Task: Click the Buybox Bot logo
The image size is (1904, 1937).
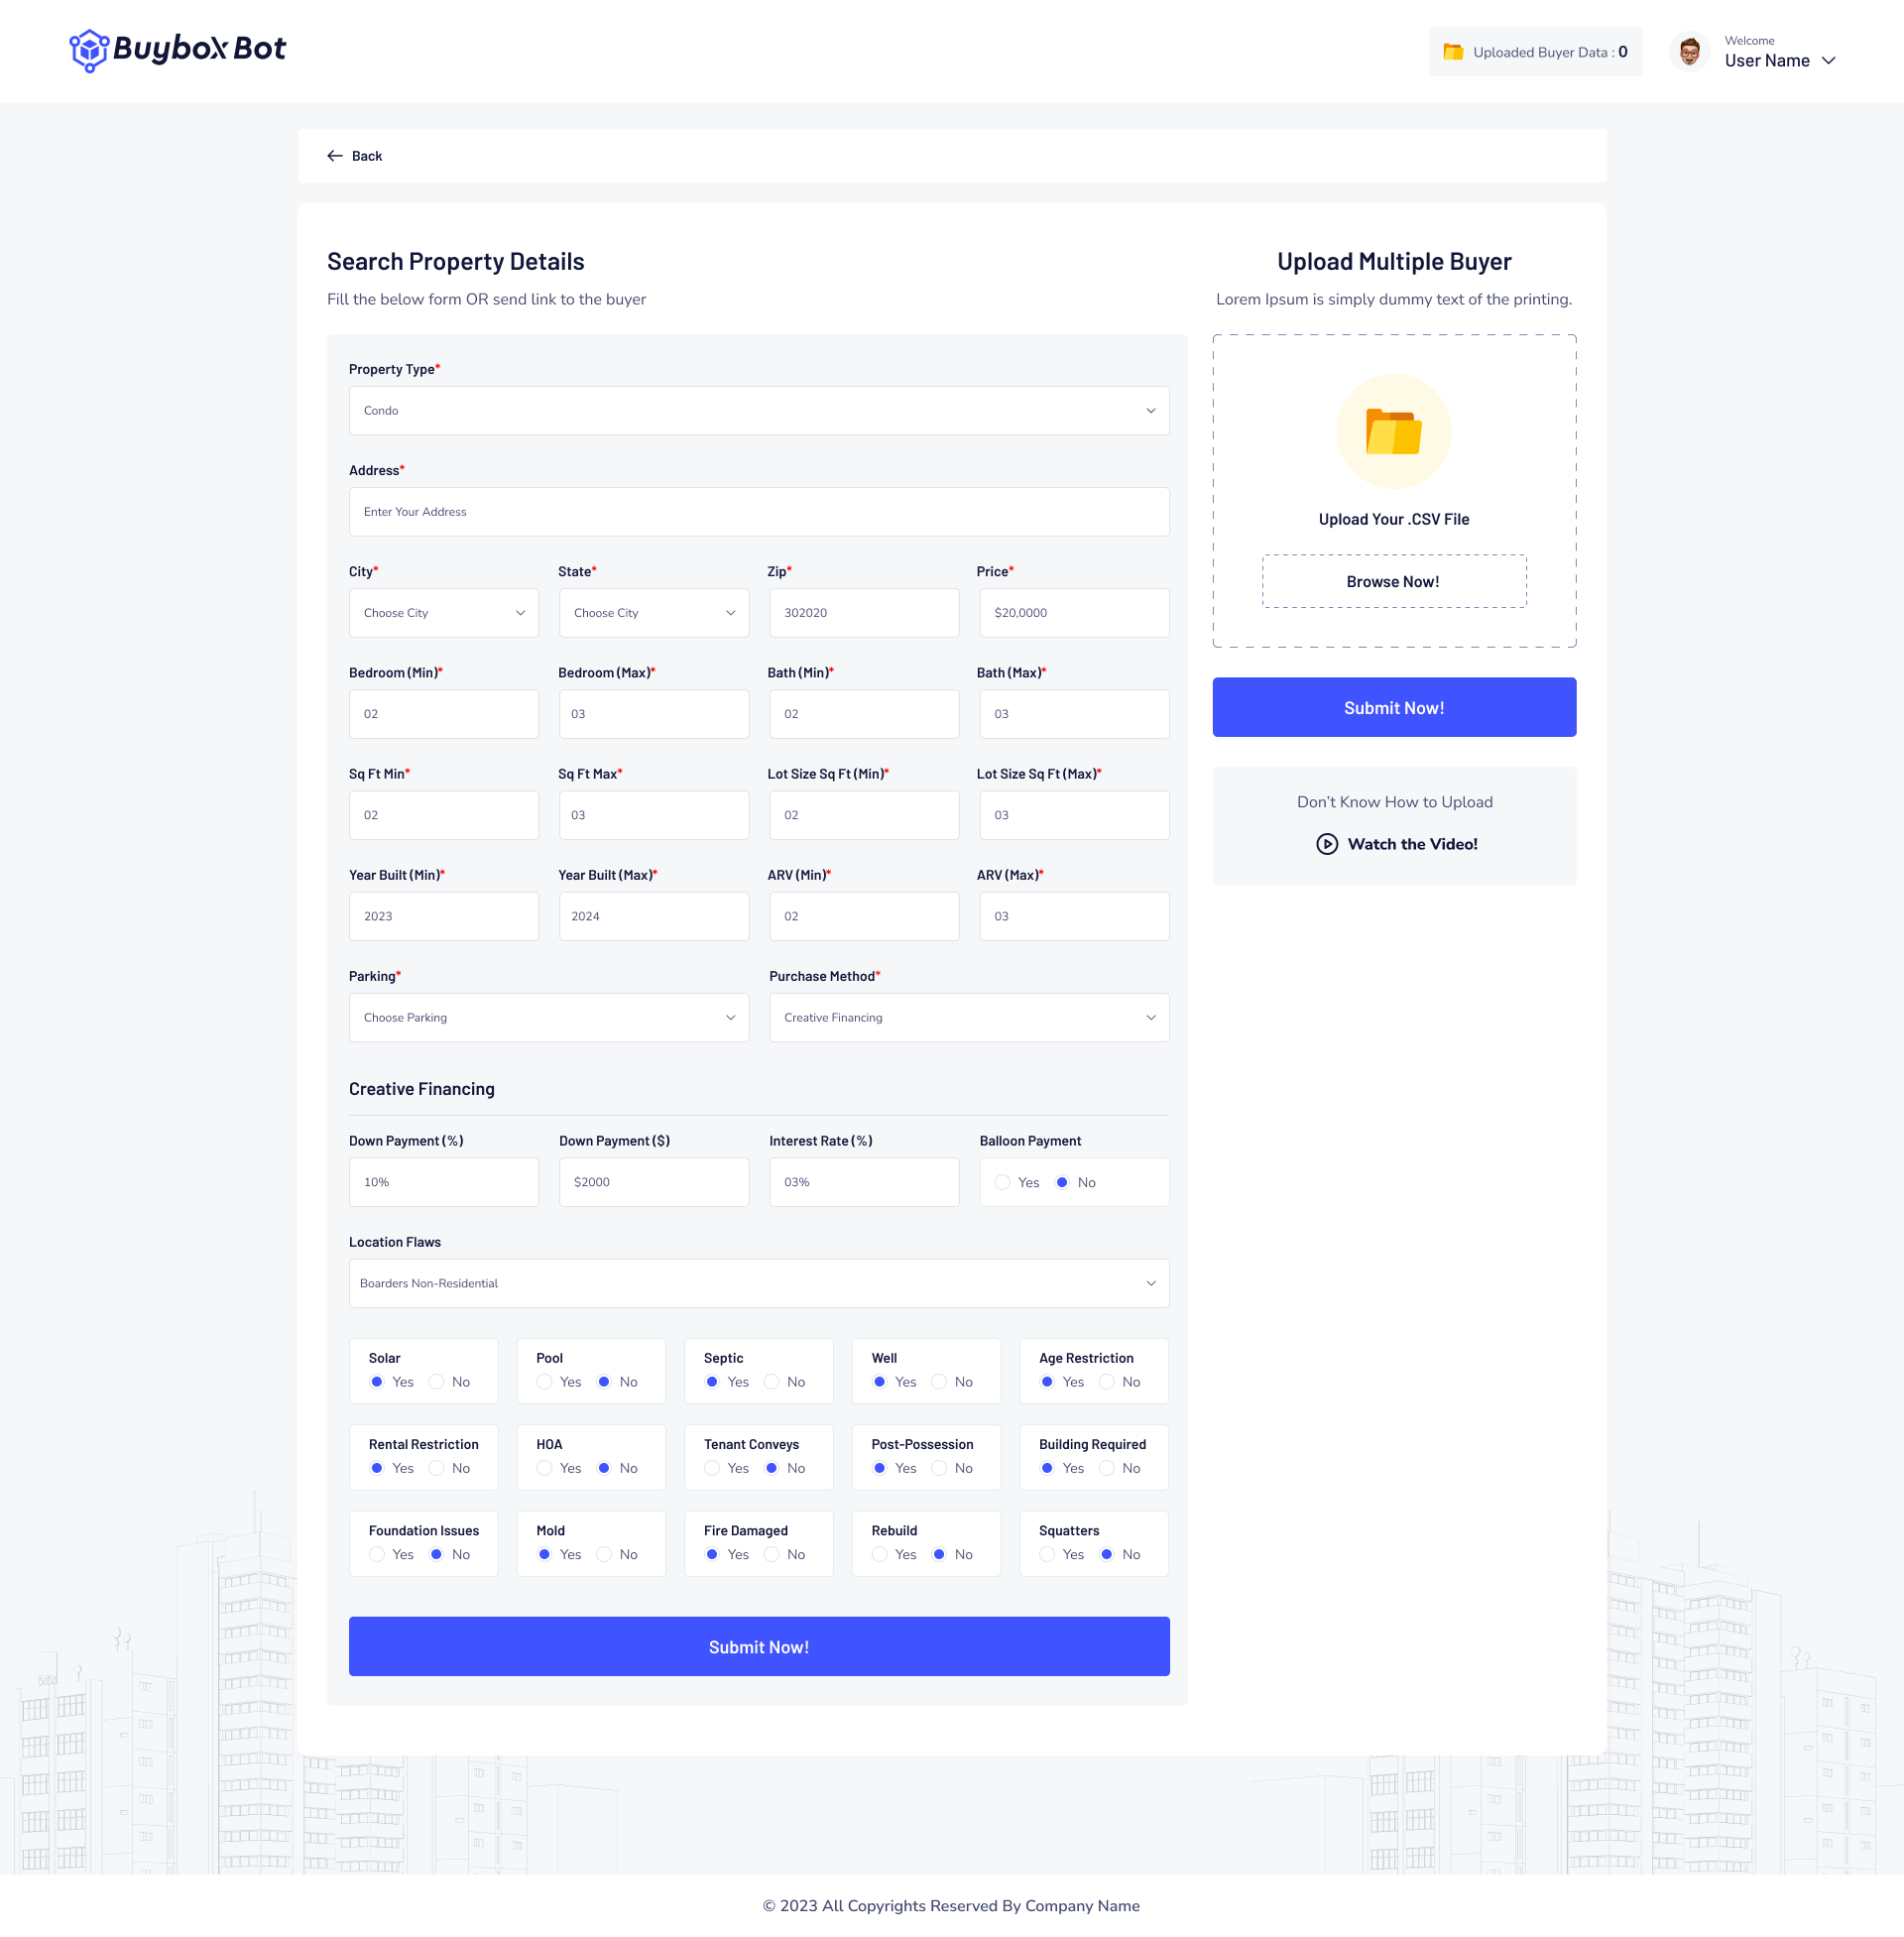Action: [177, 49]
